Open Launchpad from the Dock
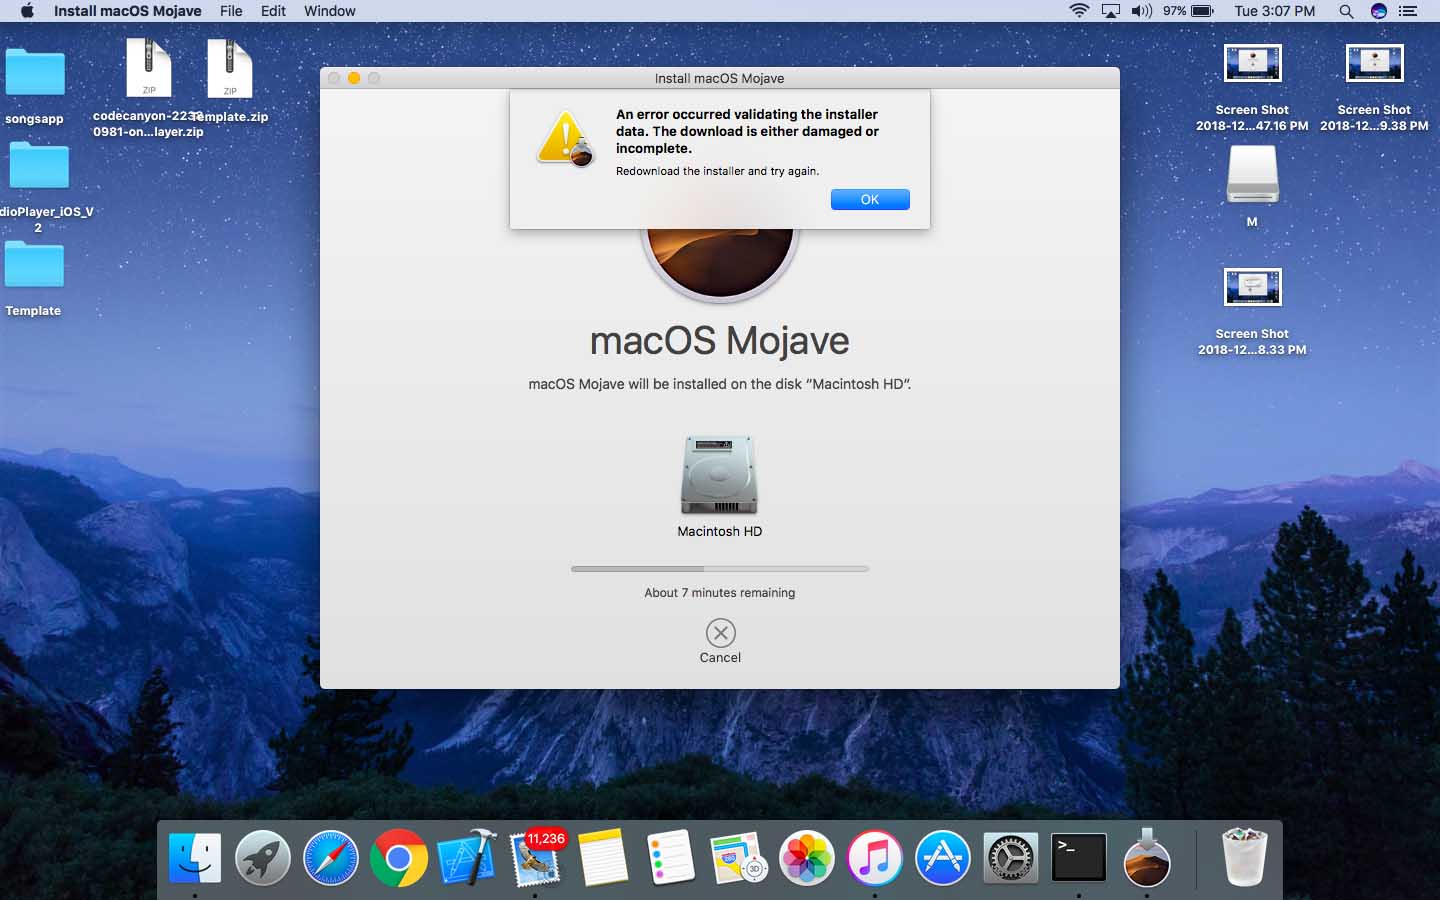The image size is (1440, 900). point(263,858)
